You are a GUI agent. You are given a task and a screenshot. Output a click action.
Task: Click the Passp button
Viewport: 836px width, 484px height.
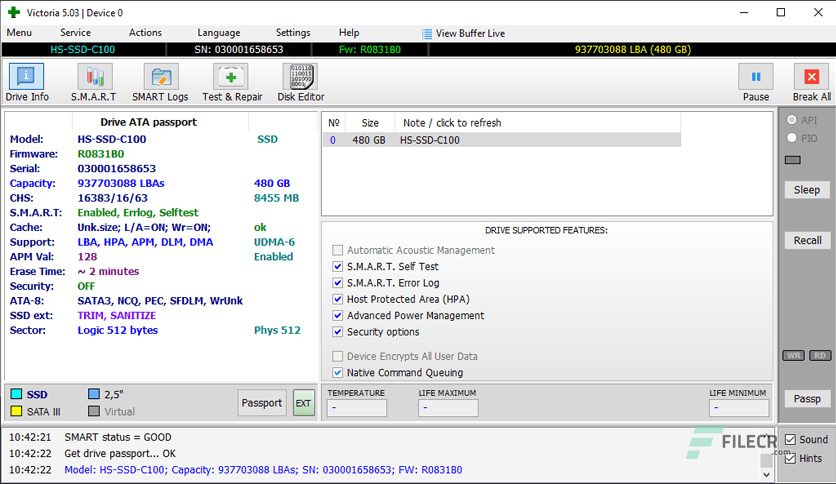pyautogui.click(x=807, y=399)
